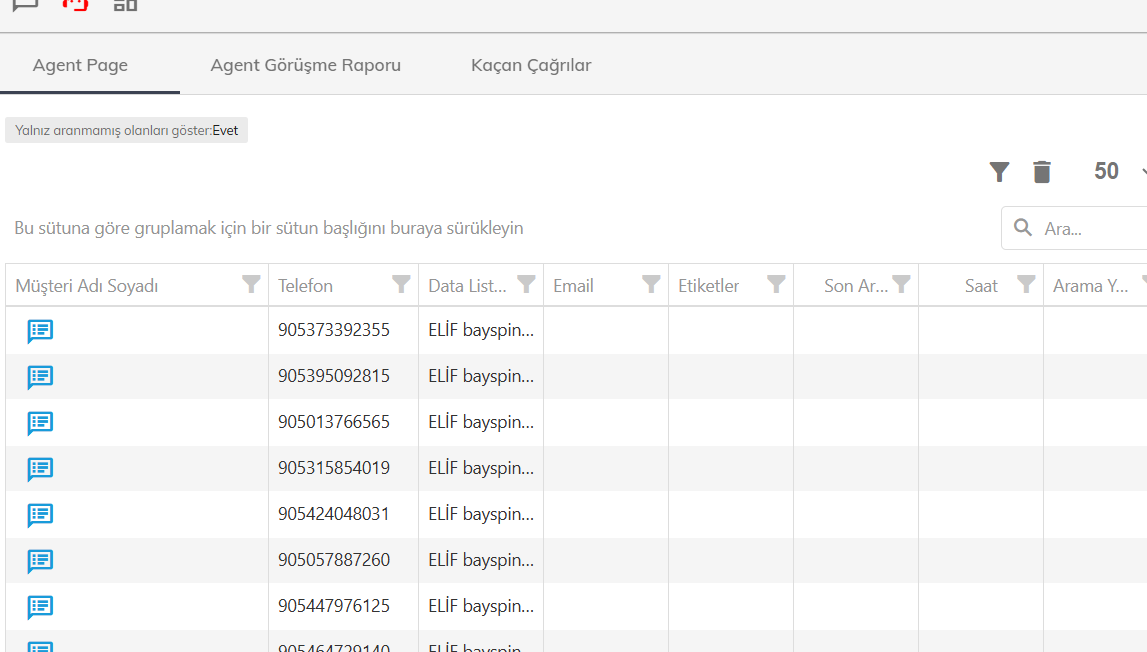Select the Agent Page tab
This screenshot has width=1147, height=652.
(80, 65)
